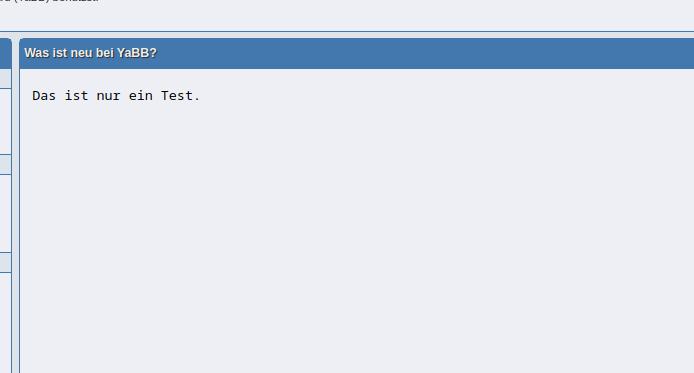This screenshot has width=694, height=373.
Task: Click the cropped text at the top-left corner
Action: click(49, 1)
